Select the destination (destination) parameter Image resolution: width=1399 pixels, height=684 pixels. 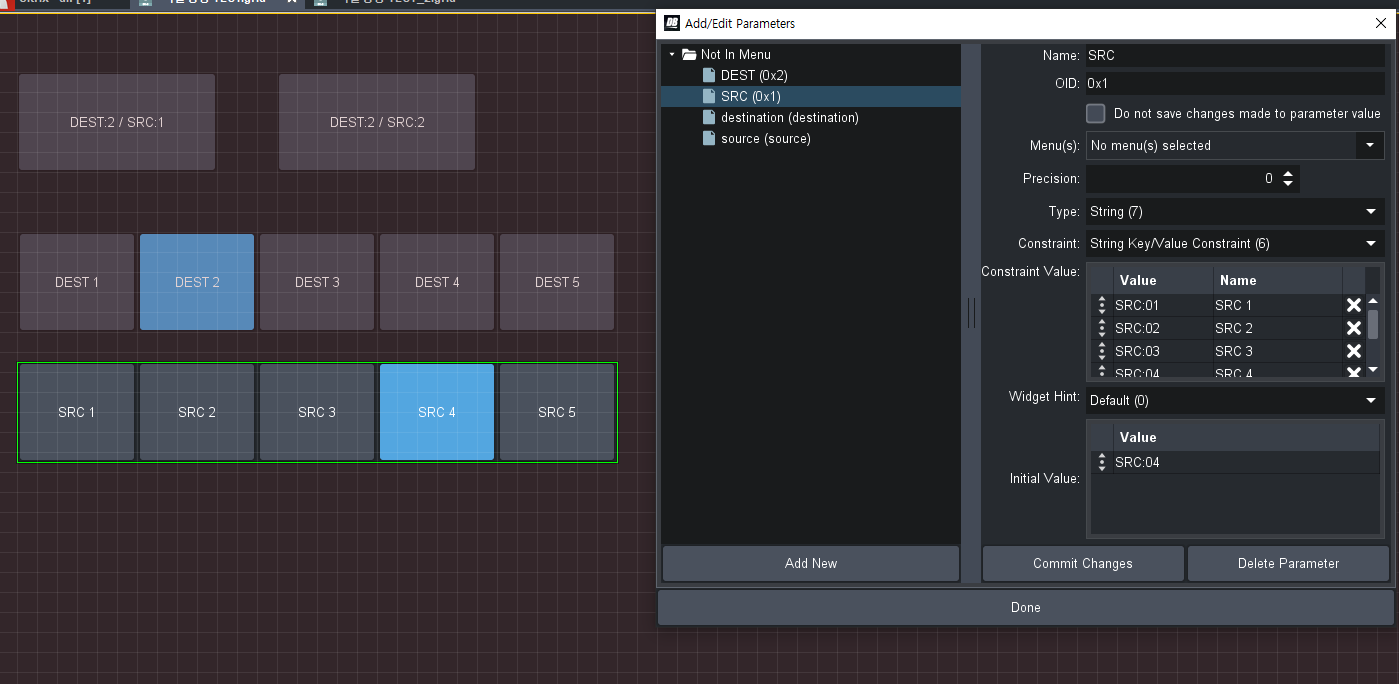[x=789, y=118]
